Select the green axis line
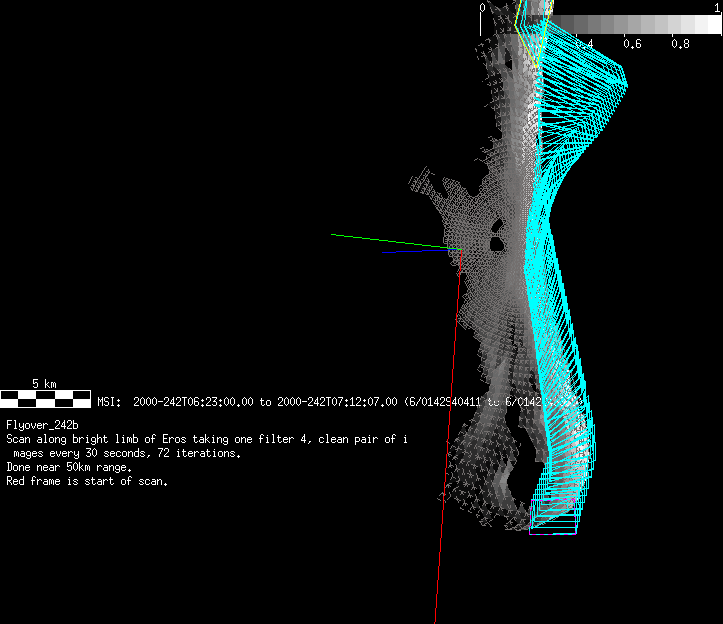The image size is (723, 624). [390, 241]
